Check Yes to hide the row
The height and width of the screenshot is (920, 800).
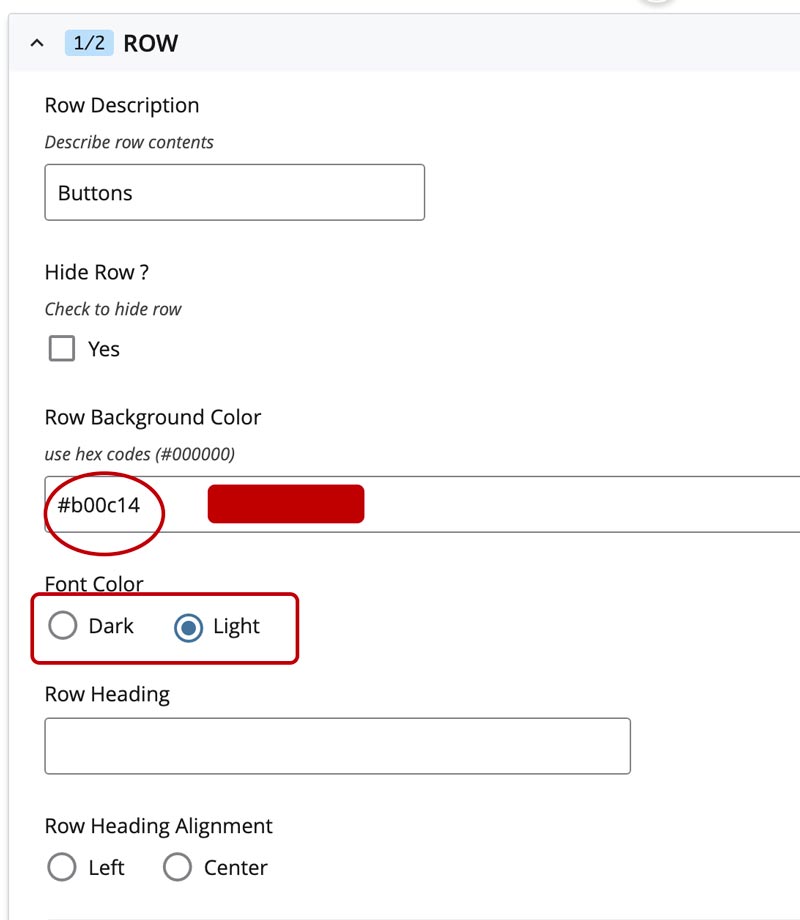pos(61,348)
